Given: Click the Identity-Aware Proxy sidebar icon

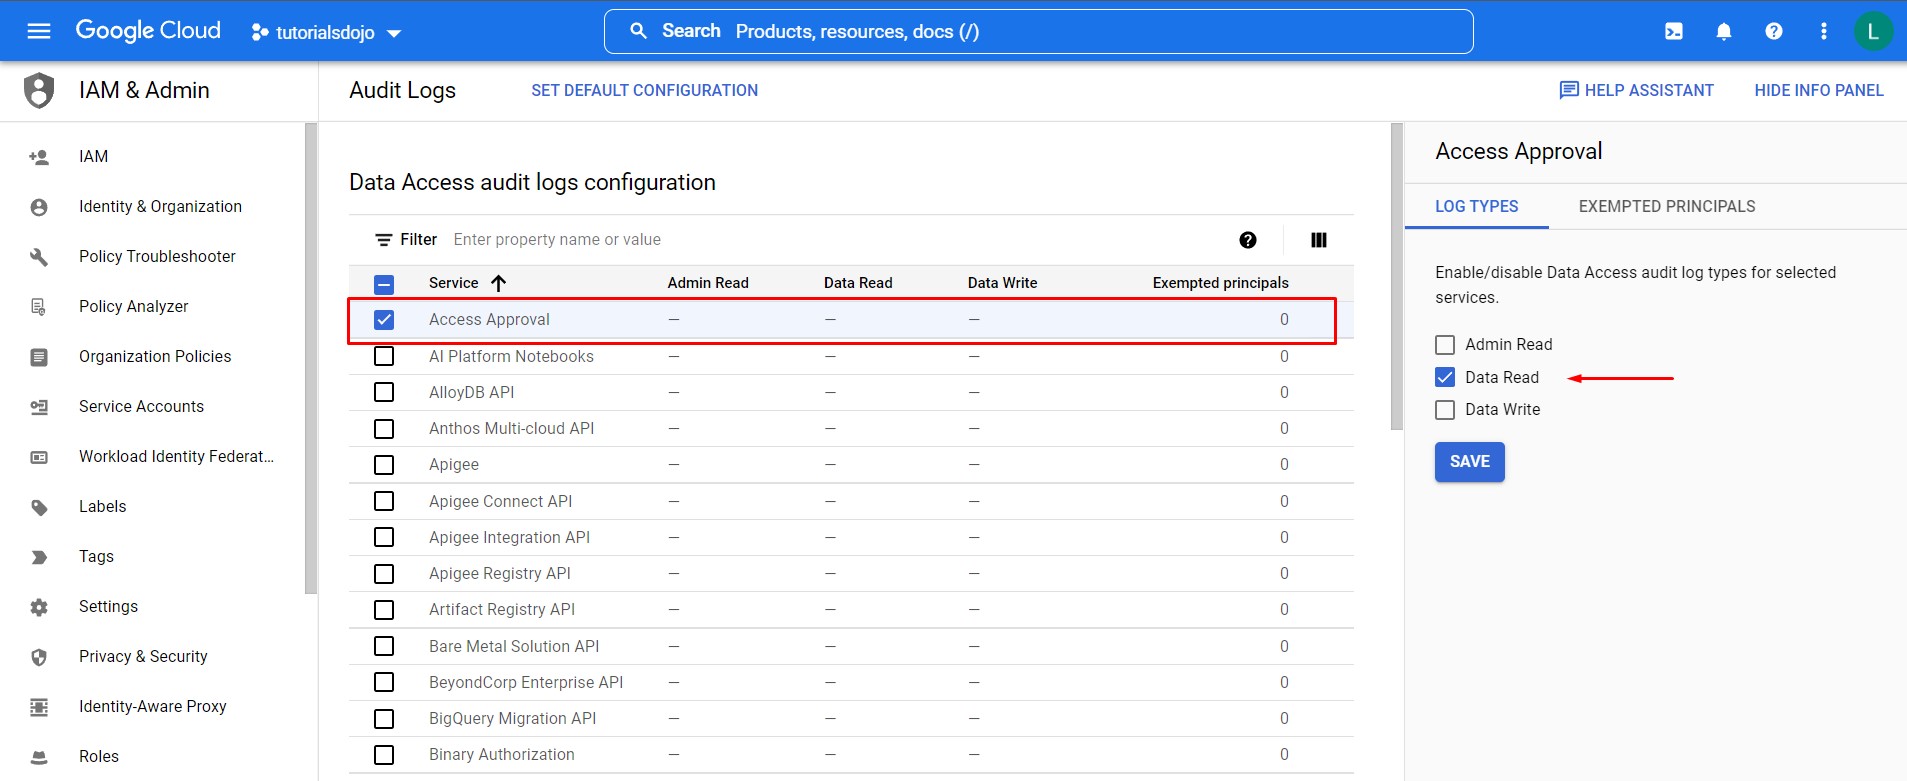Looking at the screenshot, I should 39,707.
